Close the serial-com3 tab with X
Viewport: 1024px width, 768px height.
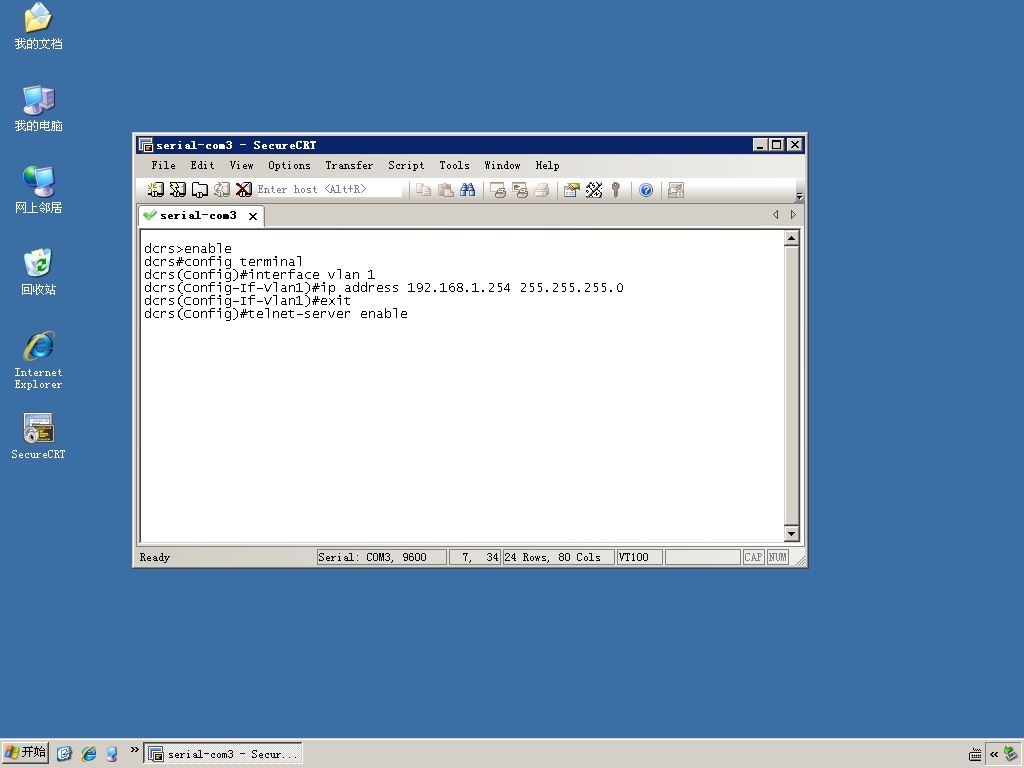pos(253,216)
